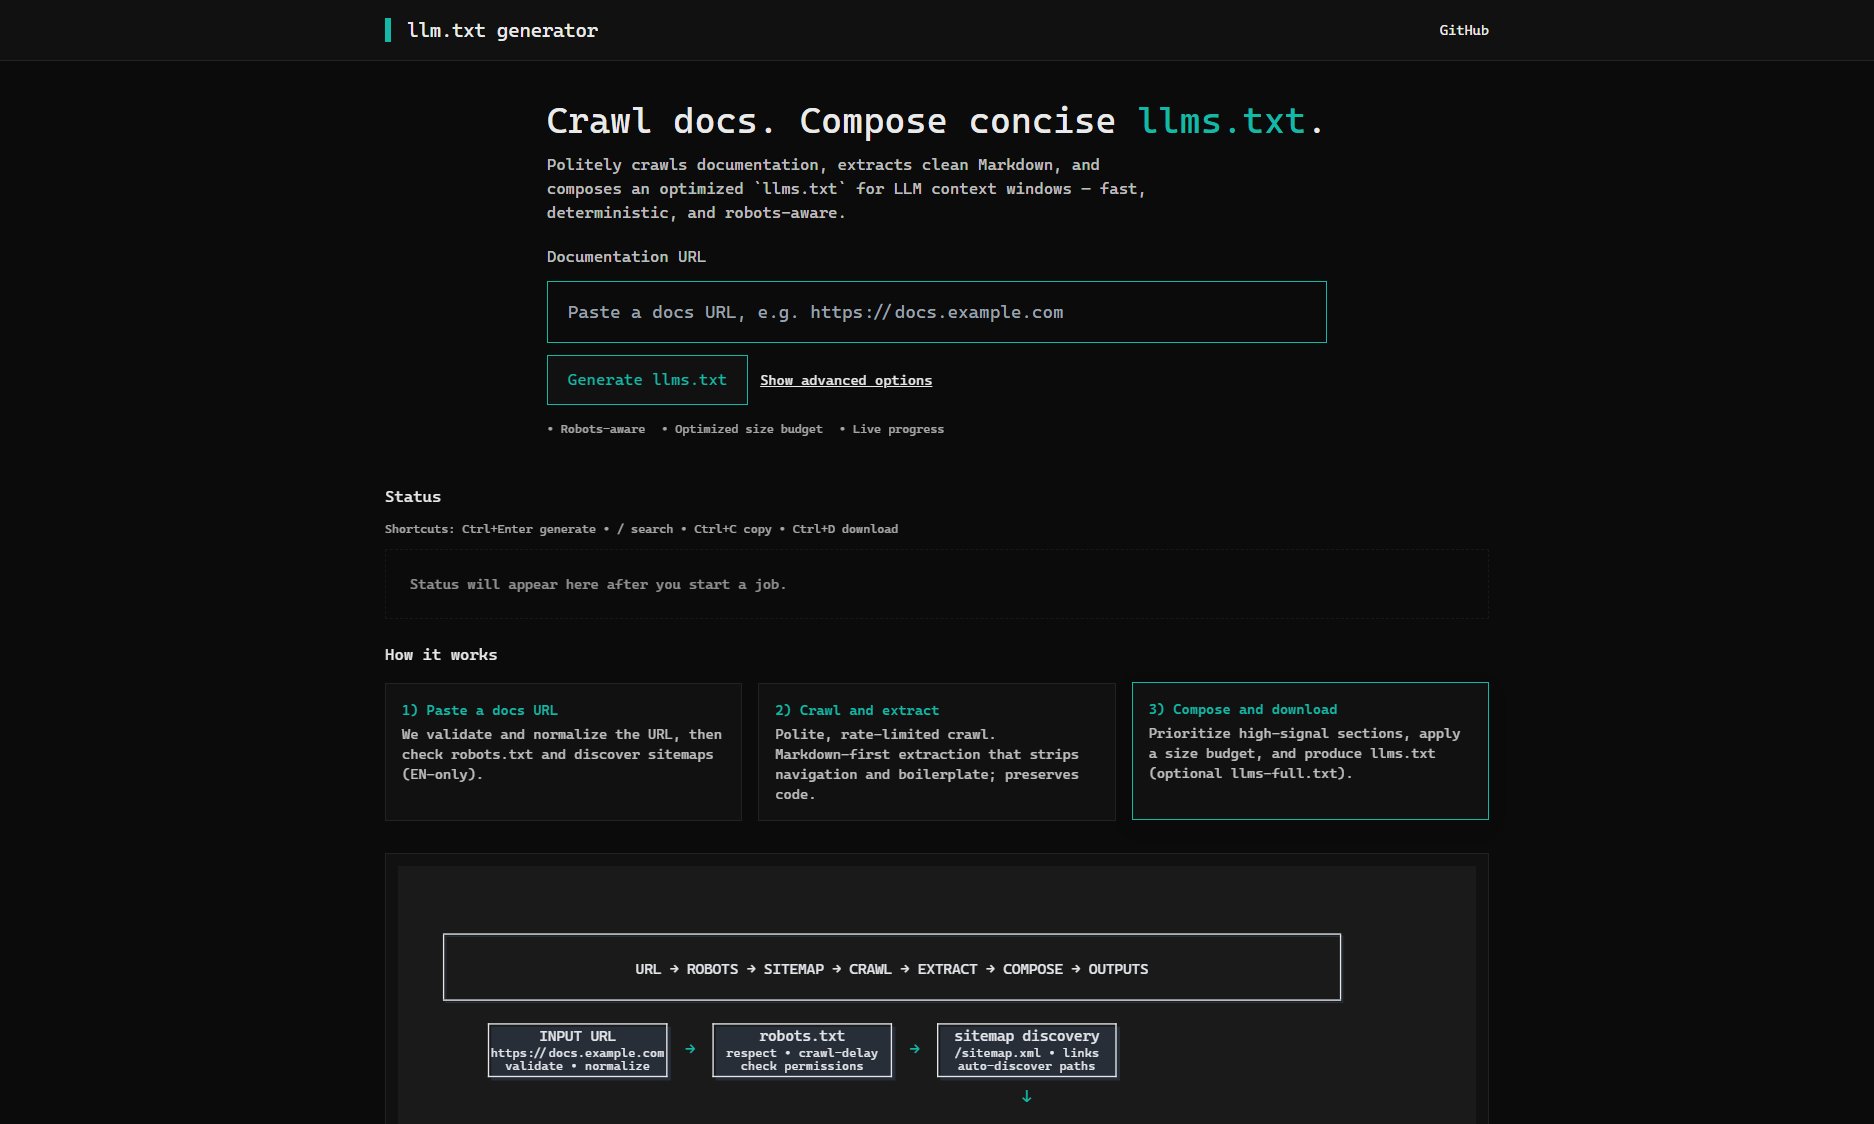This screenshot has width=1874, height=1124.
Task: Click the arrow between INPUT URL and robots.txt
Action: pos(690,1049)
